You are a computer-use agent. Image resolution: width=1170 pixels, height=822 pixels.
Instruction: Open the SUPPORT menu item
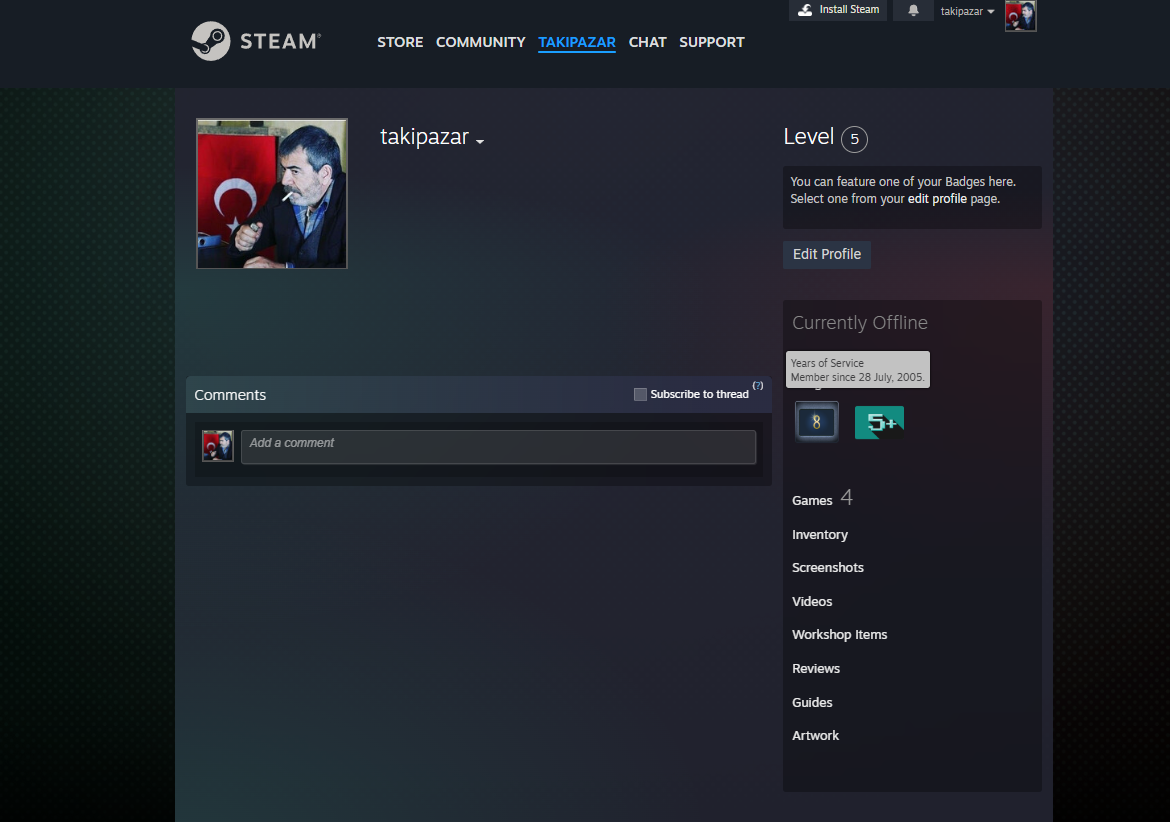click(712, 43)
